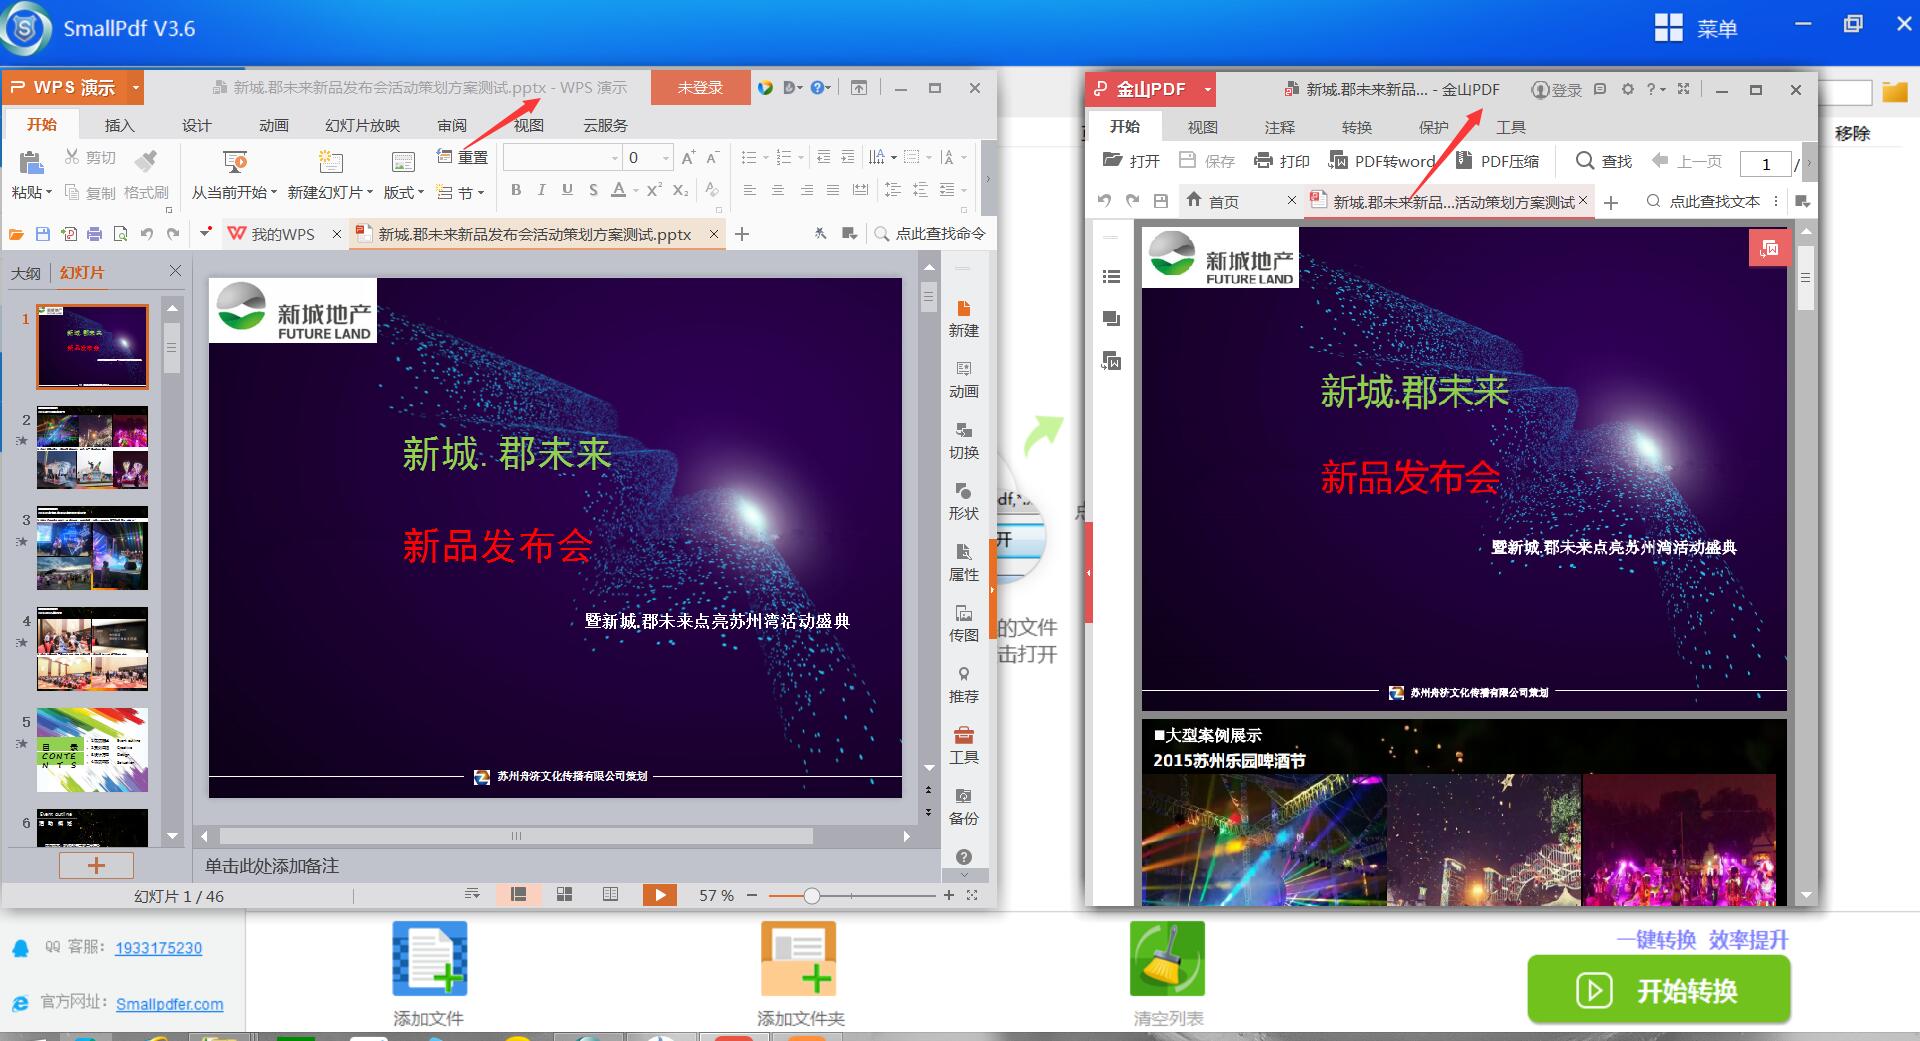The height and width of the screenshot is (1041, 1920).
Task: Open the 设计 tab in WPS ribbon
Action: click(197, 125)
